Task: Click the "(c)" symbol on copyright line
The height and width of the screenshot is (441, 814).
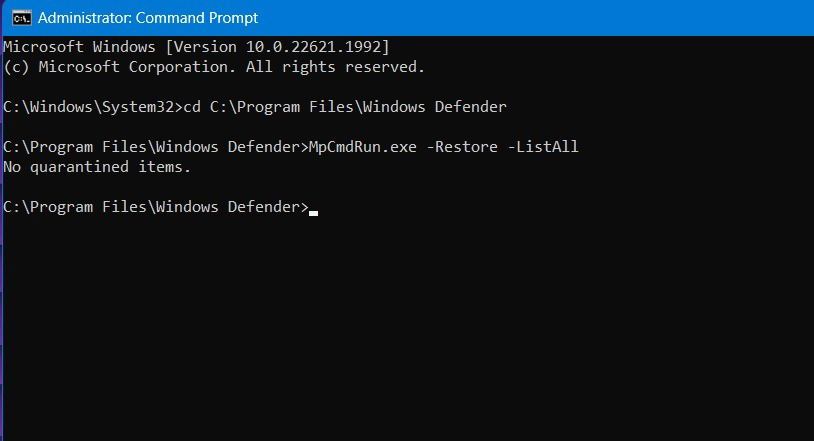Action: click(x=17, y=67)
